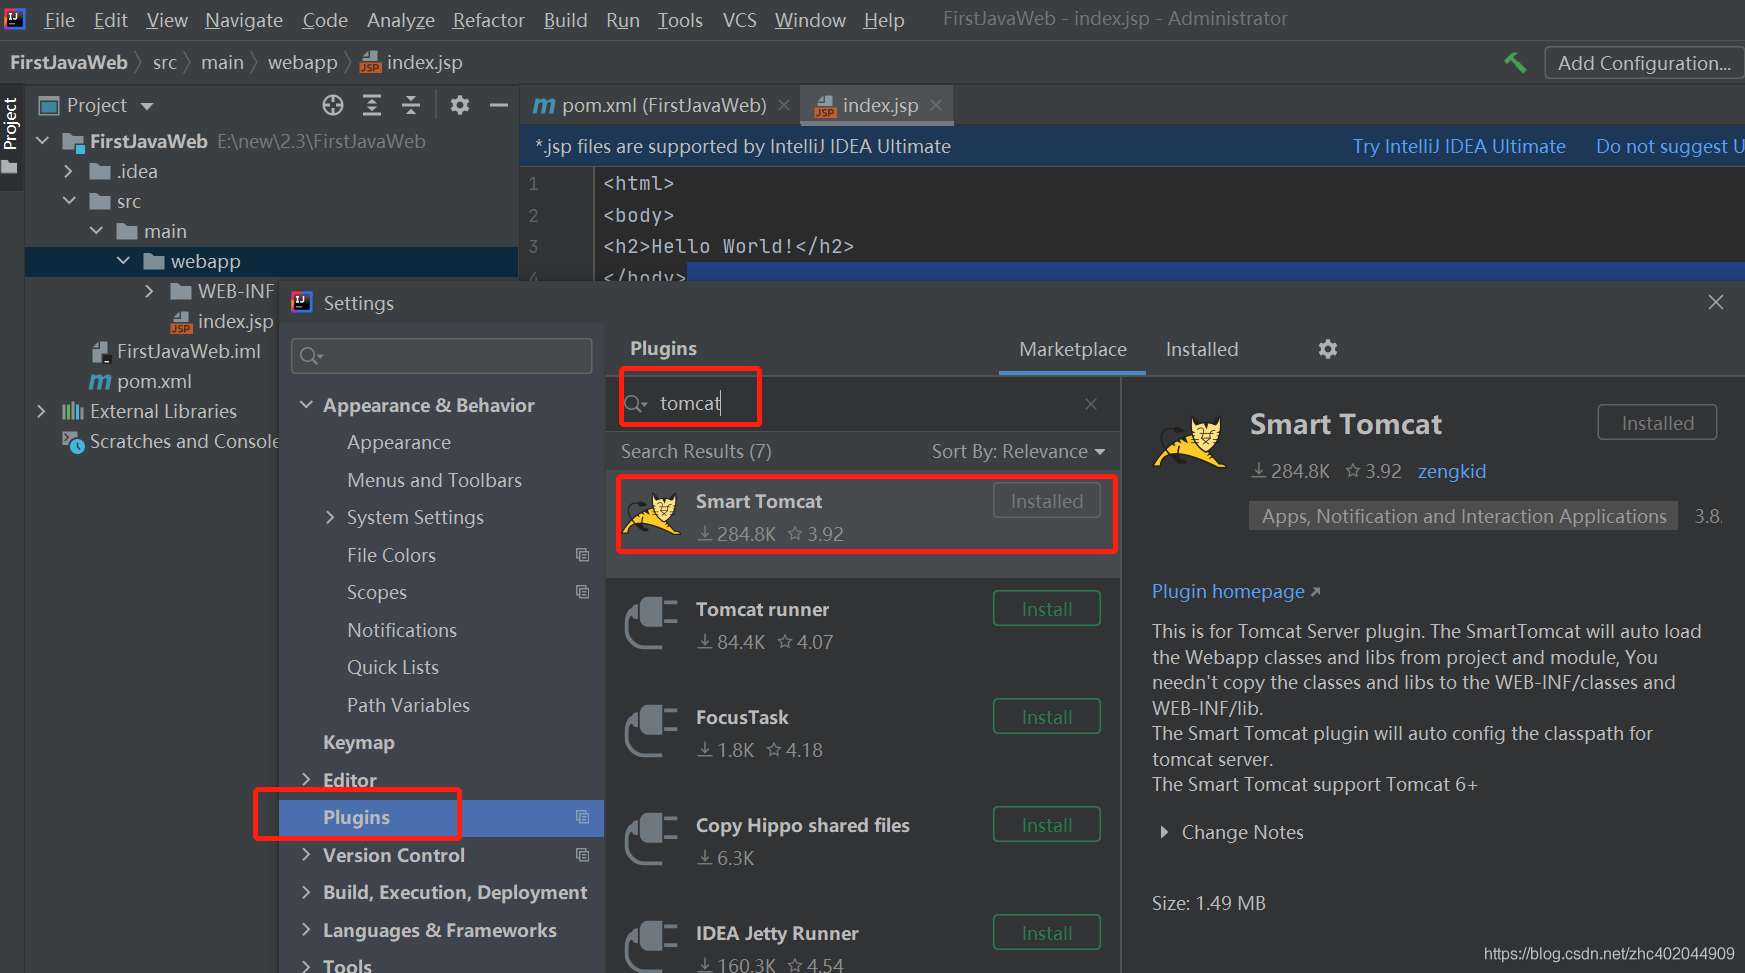Install the IDEA Jetty Runner plugin
The height and width of the screenshot is (973, 1745).
point(1046,933)
